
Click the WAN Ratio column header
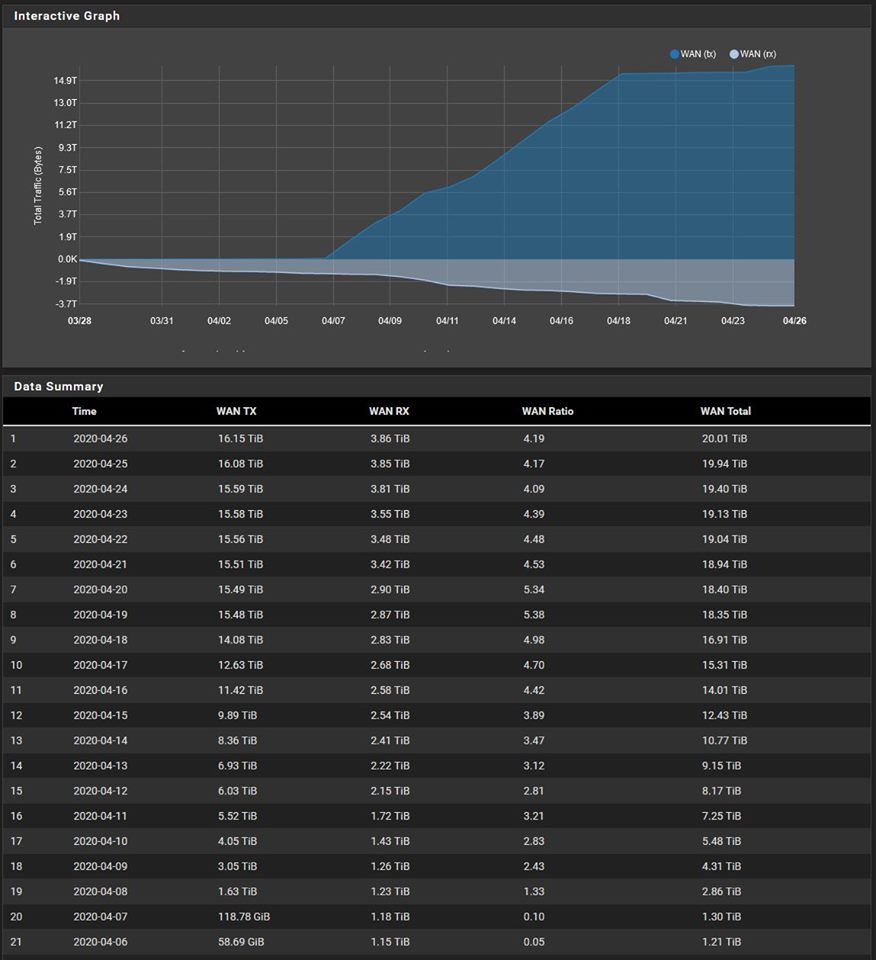pos(547,411)
